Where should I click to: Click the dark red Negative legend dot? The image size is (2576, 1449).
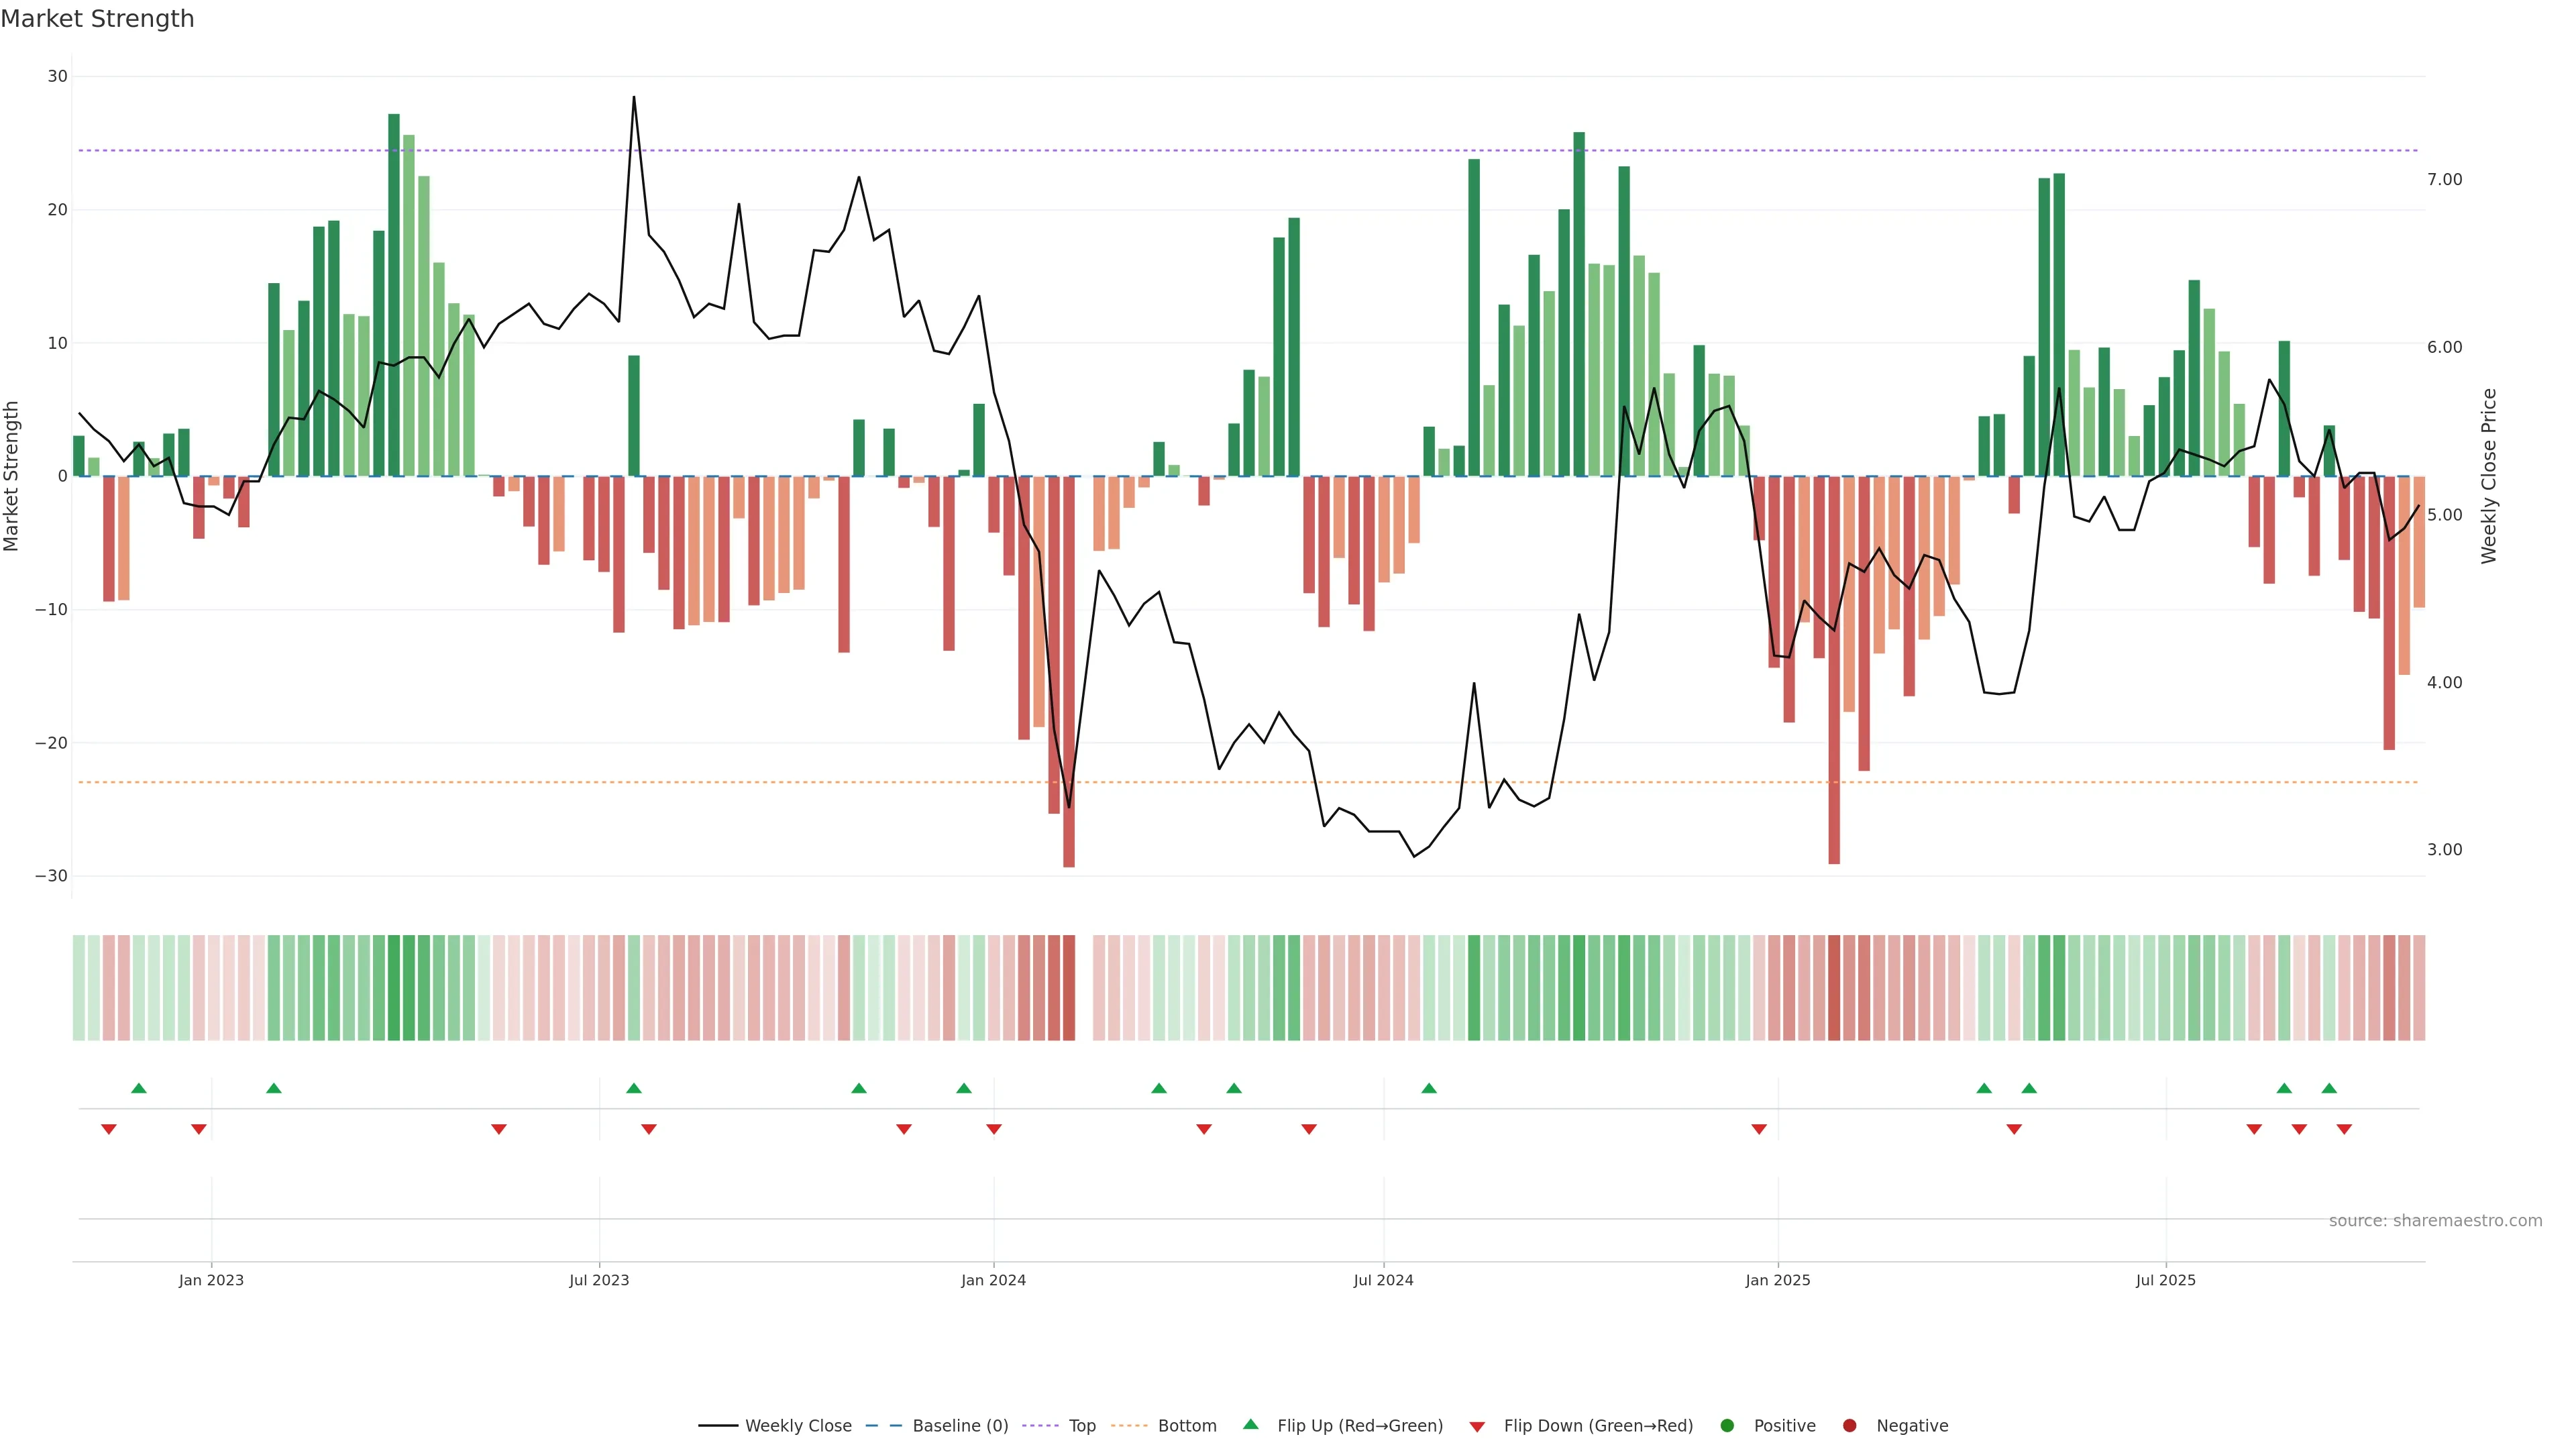(x=1849, y=1426)
